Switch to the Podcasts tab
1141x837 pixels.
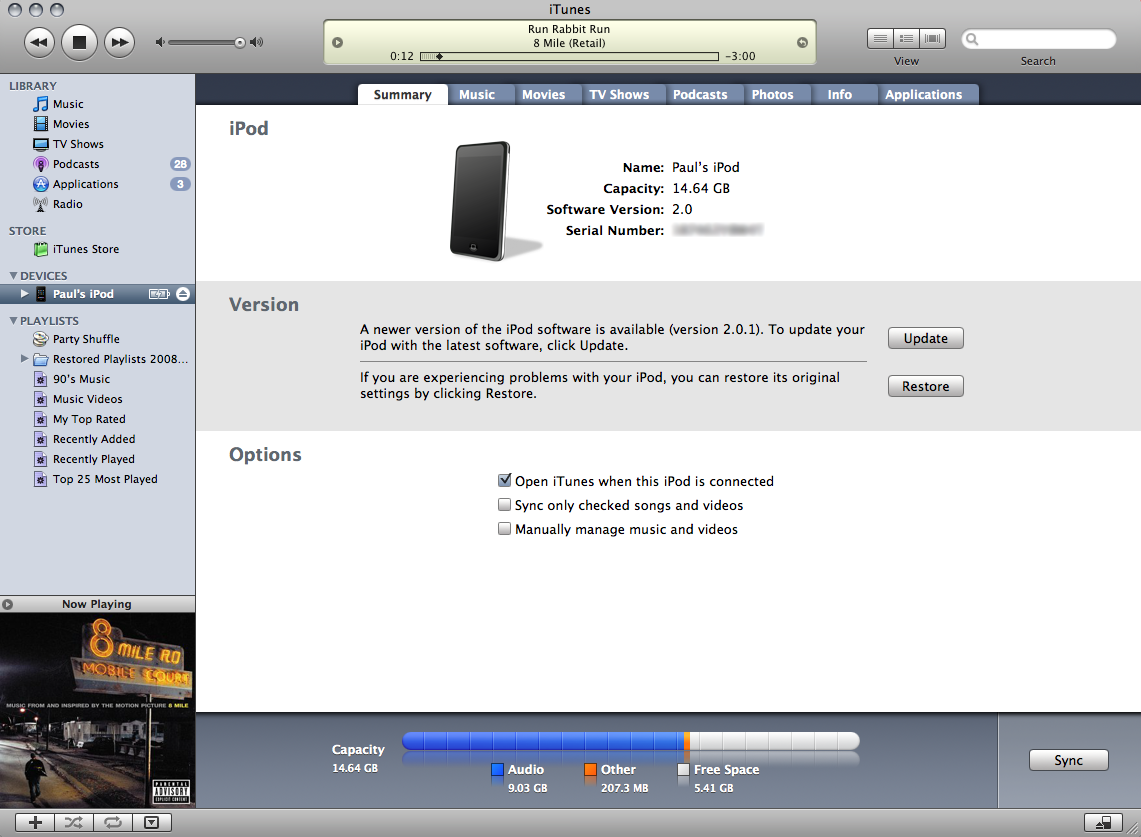(700, 95)
